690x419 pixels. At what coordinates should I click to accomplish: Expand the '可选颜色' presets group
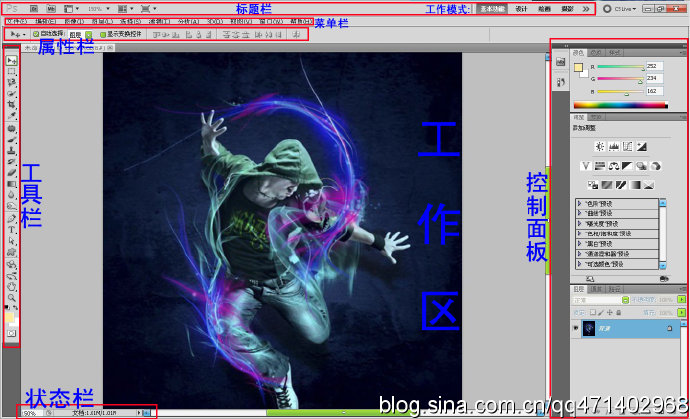(x=580, y=264)
